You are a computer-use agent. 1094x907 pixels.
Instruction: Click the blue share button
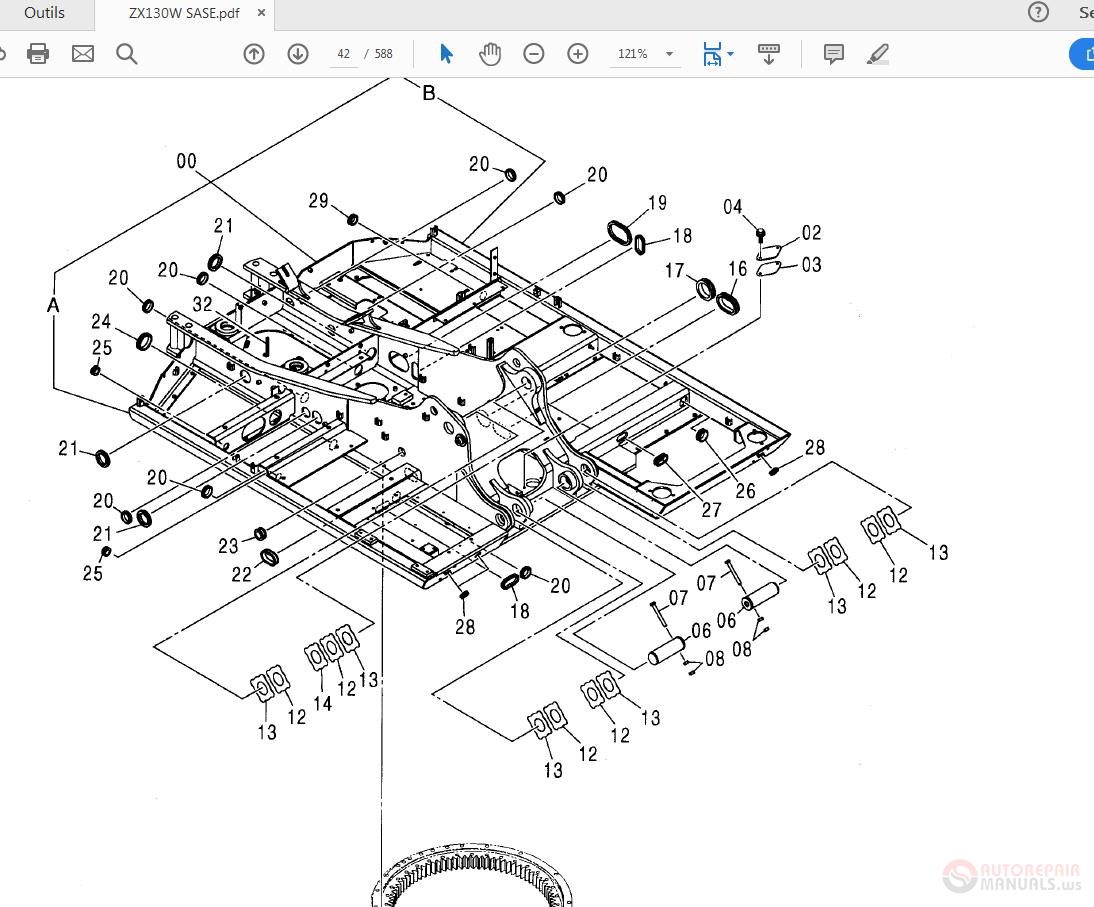(x=1082, y=54)
